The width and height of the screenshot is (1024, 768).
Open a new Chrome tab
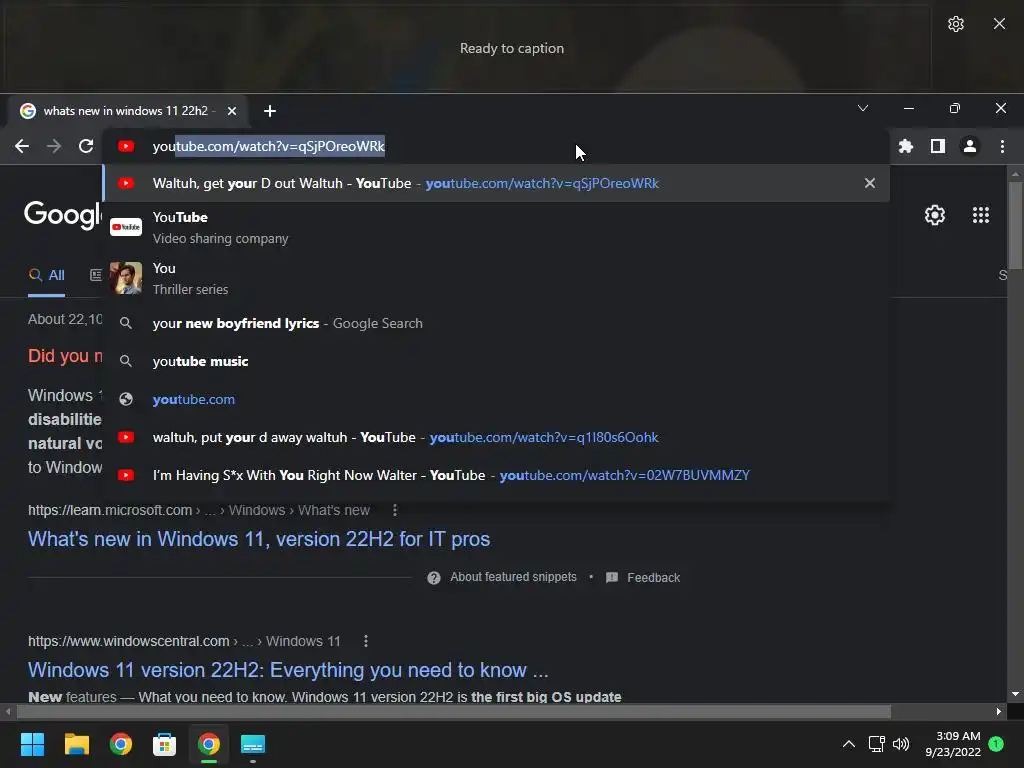coord(270,111)
